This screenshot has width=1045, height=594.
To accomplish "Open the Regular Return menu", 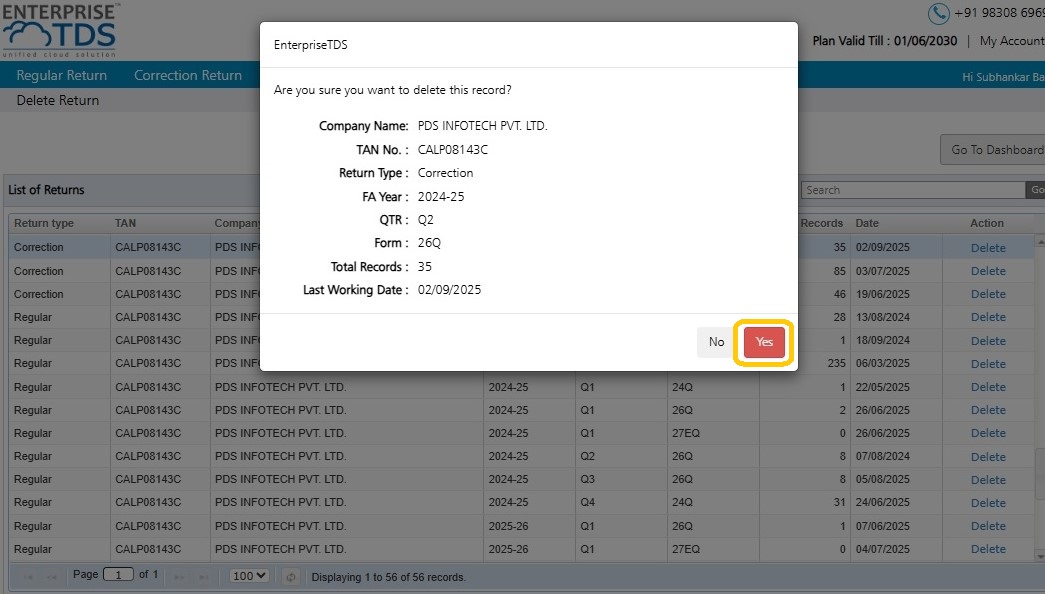I will (x=62, y=76).
